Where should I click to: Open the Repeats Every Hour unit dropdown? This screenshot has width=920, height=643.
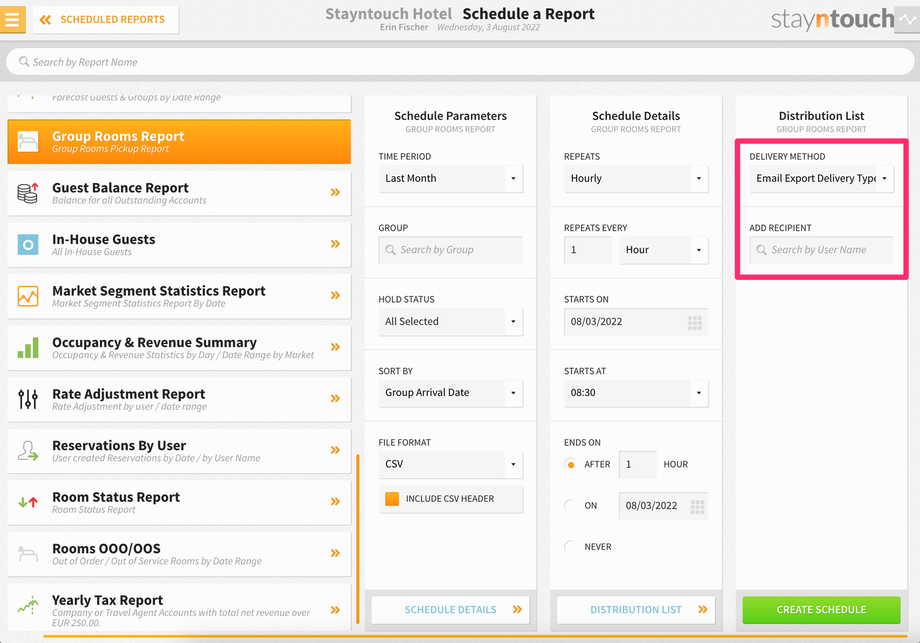664,250
